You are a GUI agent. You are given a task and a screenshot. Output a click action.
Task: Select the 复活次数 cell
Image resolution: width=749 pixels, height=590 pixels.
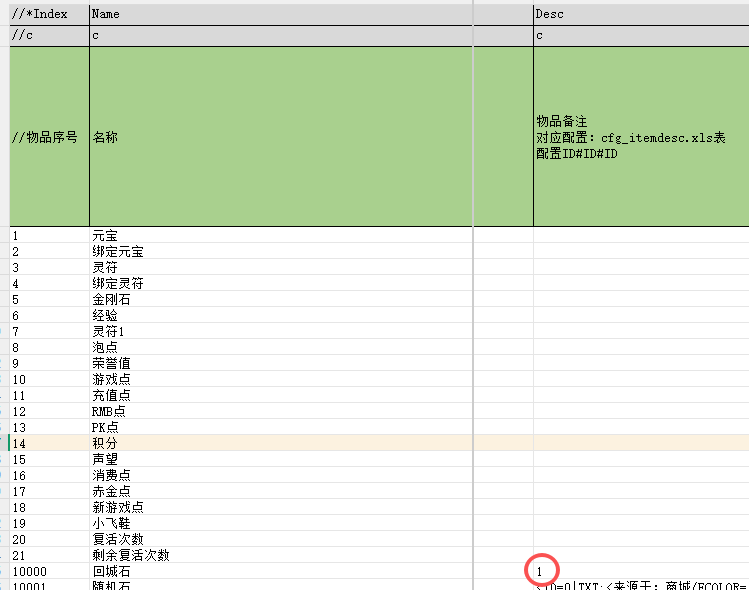click(117, 539)
